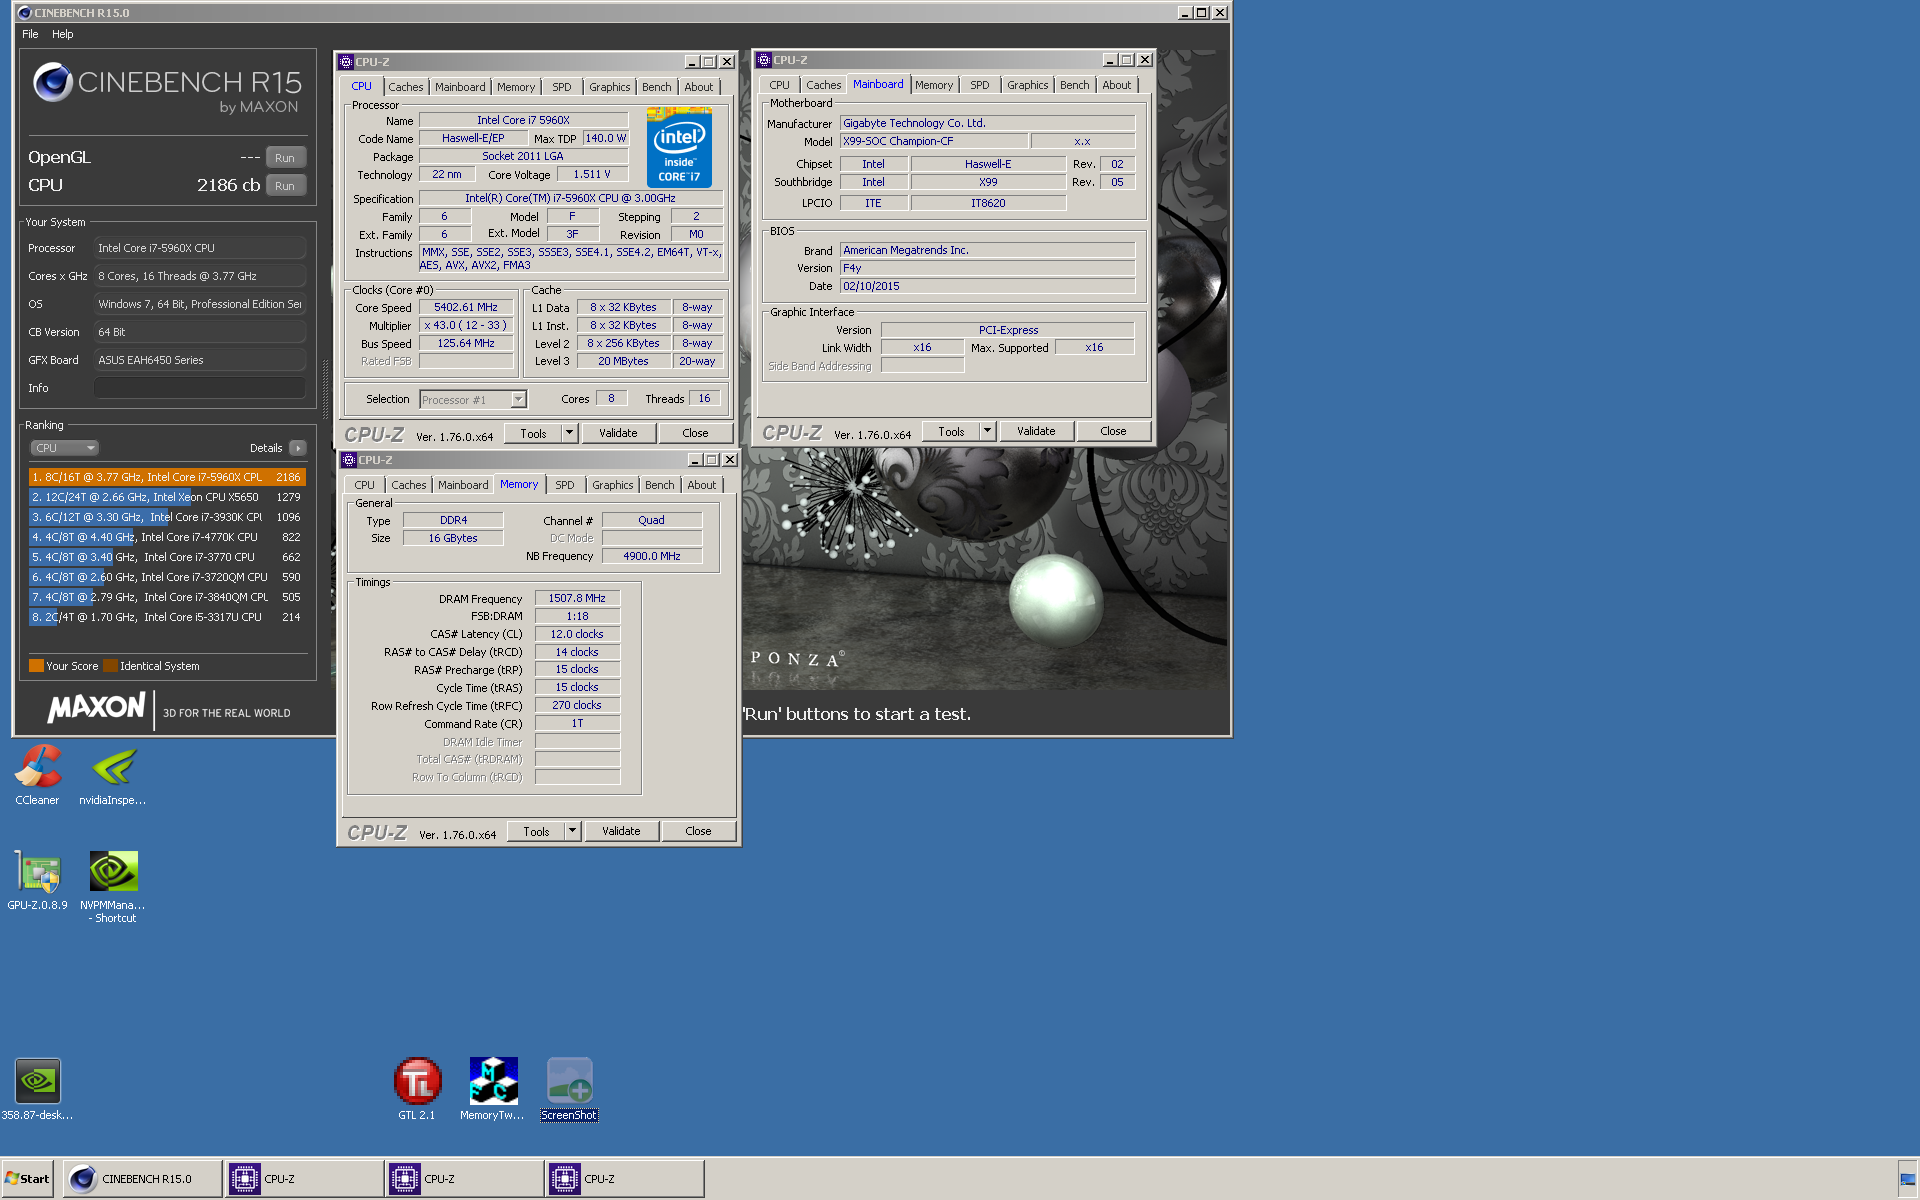This screenshot has width=1920, height=1200.
Task: Select the 358.87-desktop Nvidia installer icon
Action: pos(38,1090)
